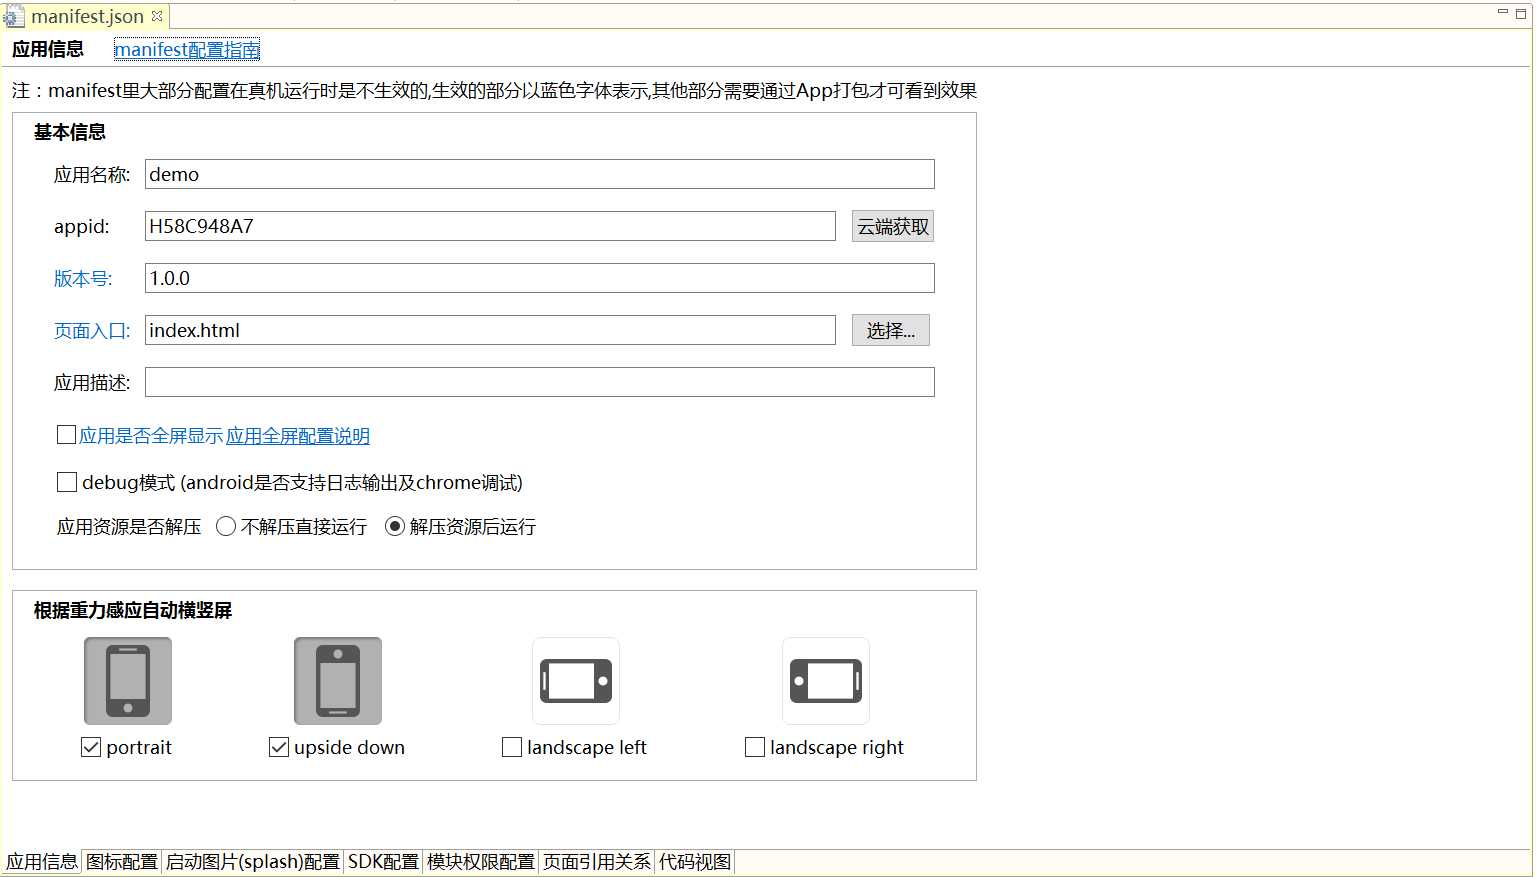Click the 应用描述 input field
The height and width of the screenshot is (877, 1536).
coord(540,382)
